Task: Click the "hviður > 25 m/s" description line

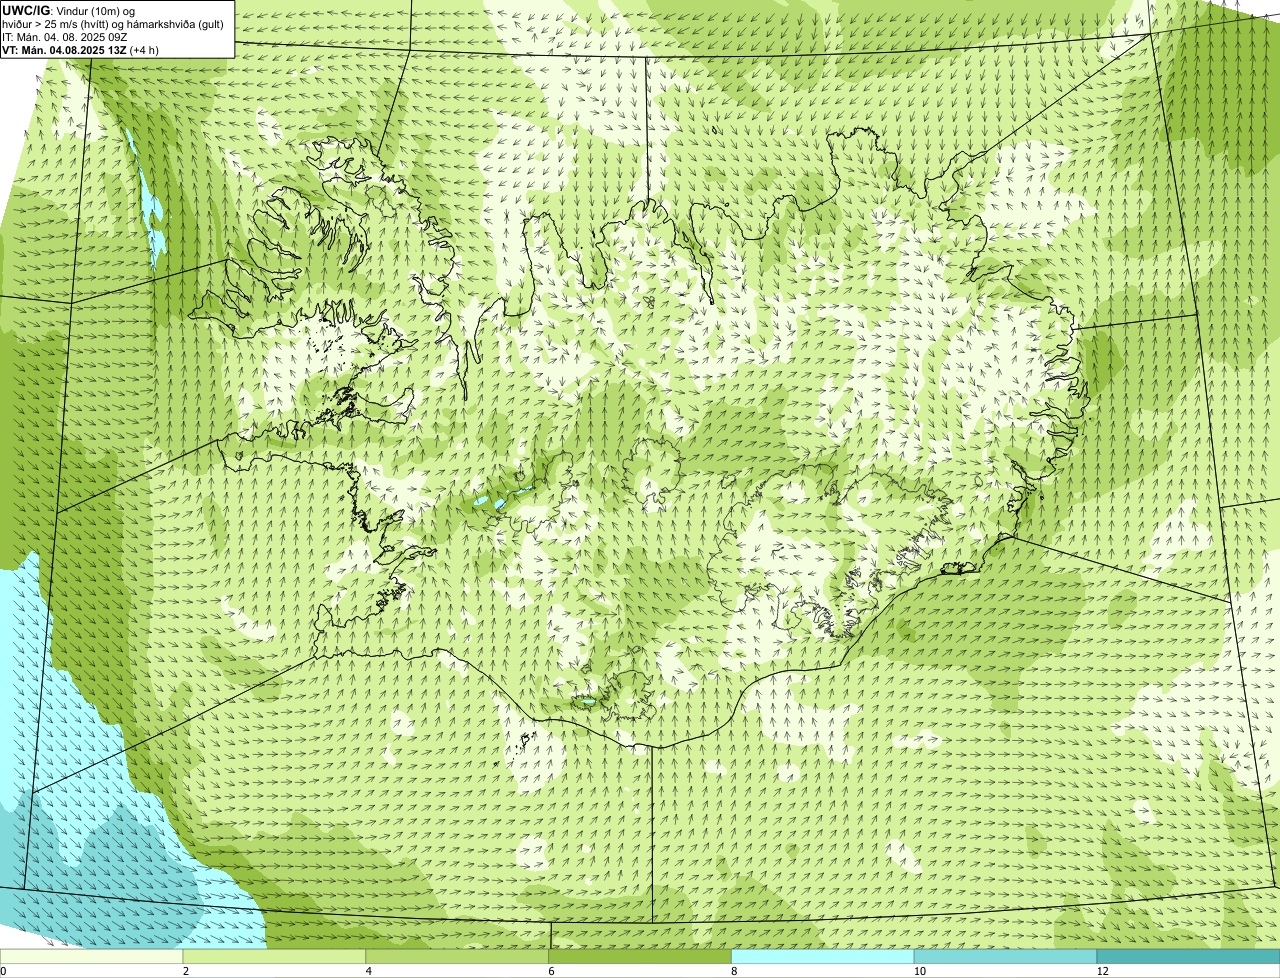Action: tap(113, 24)
